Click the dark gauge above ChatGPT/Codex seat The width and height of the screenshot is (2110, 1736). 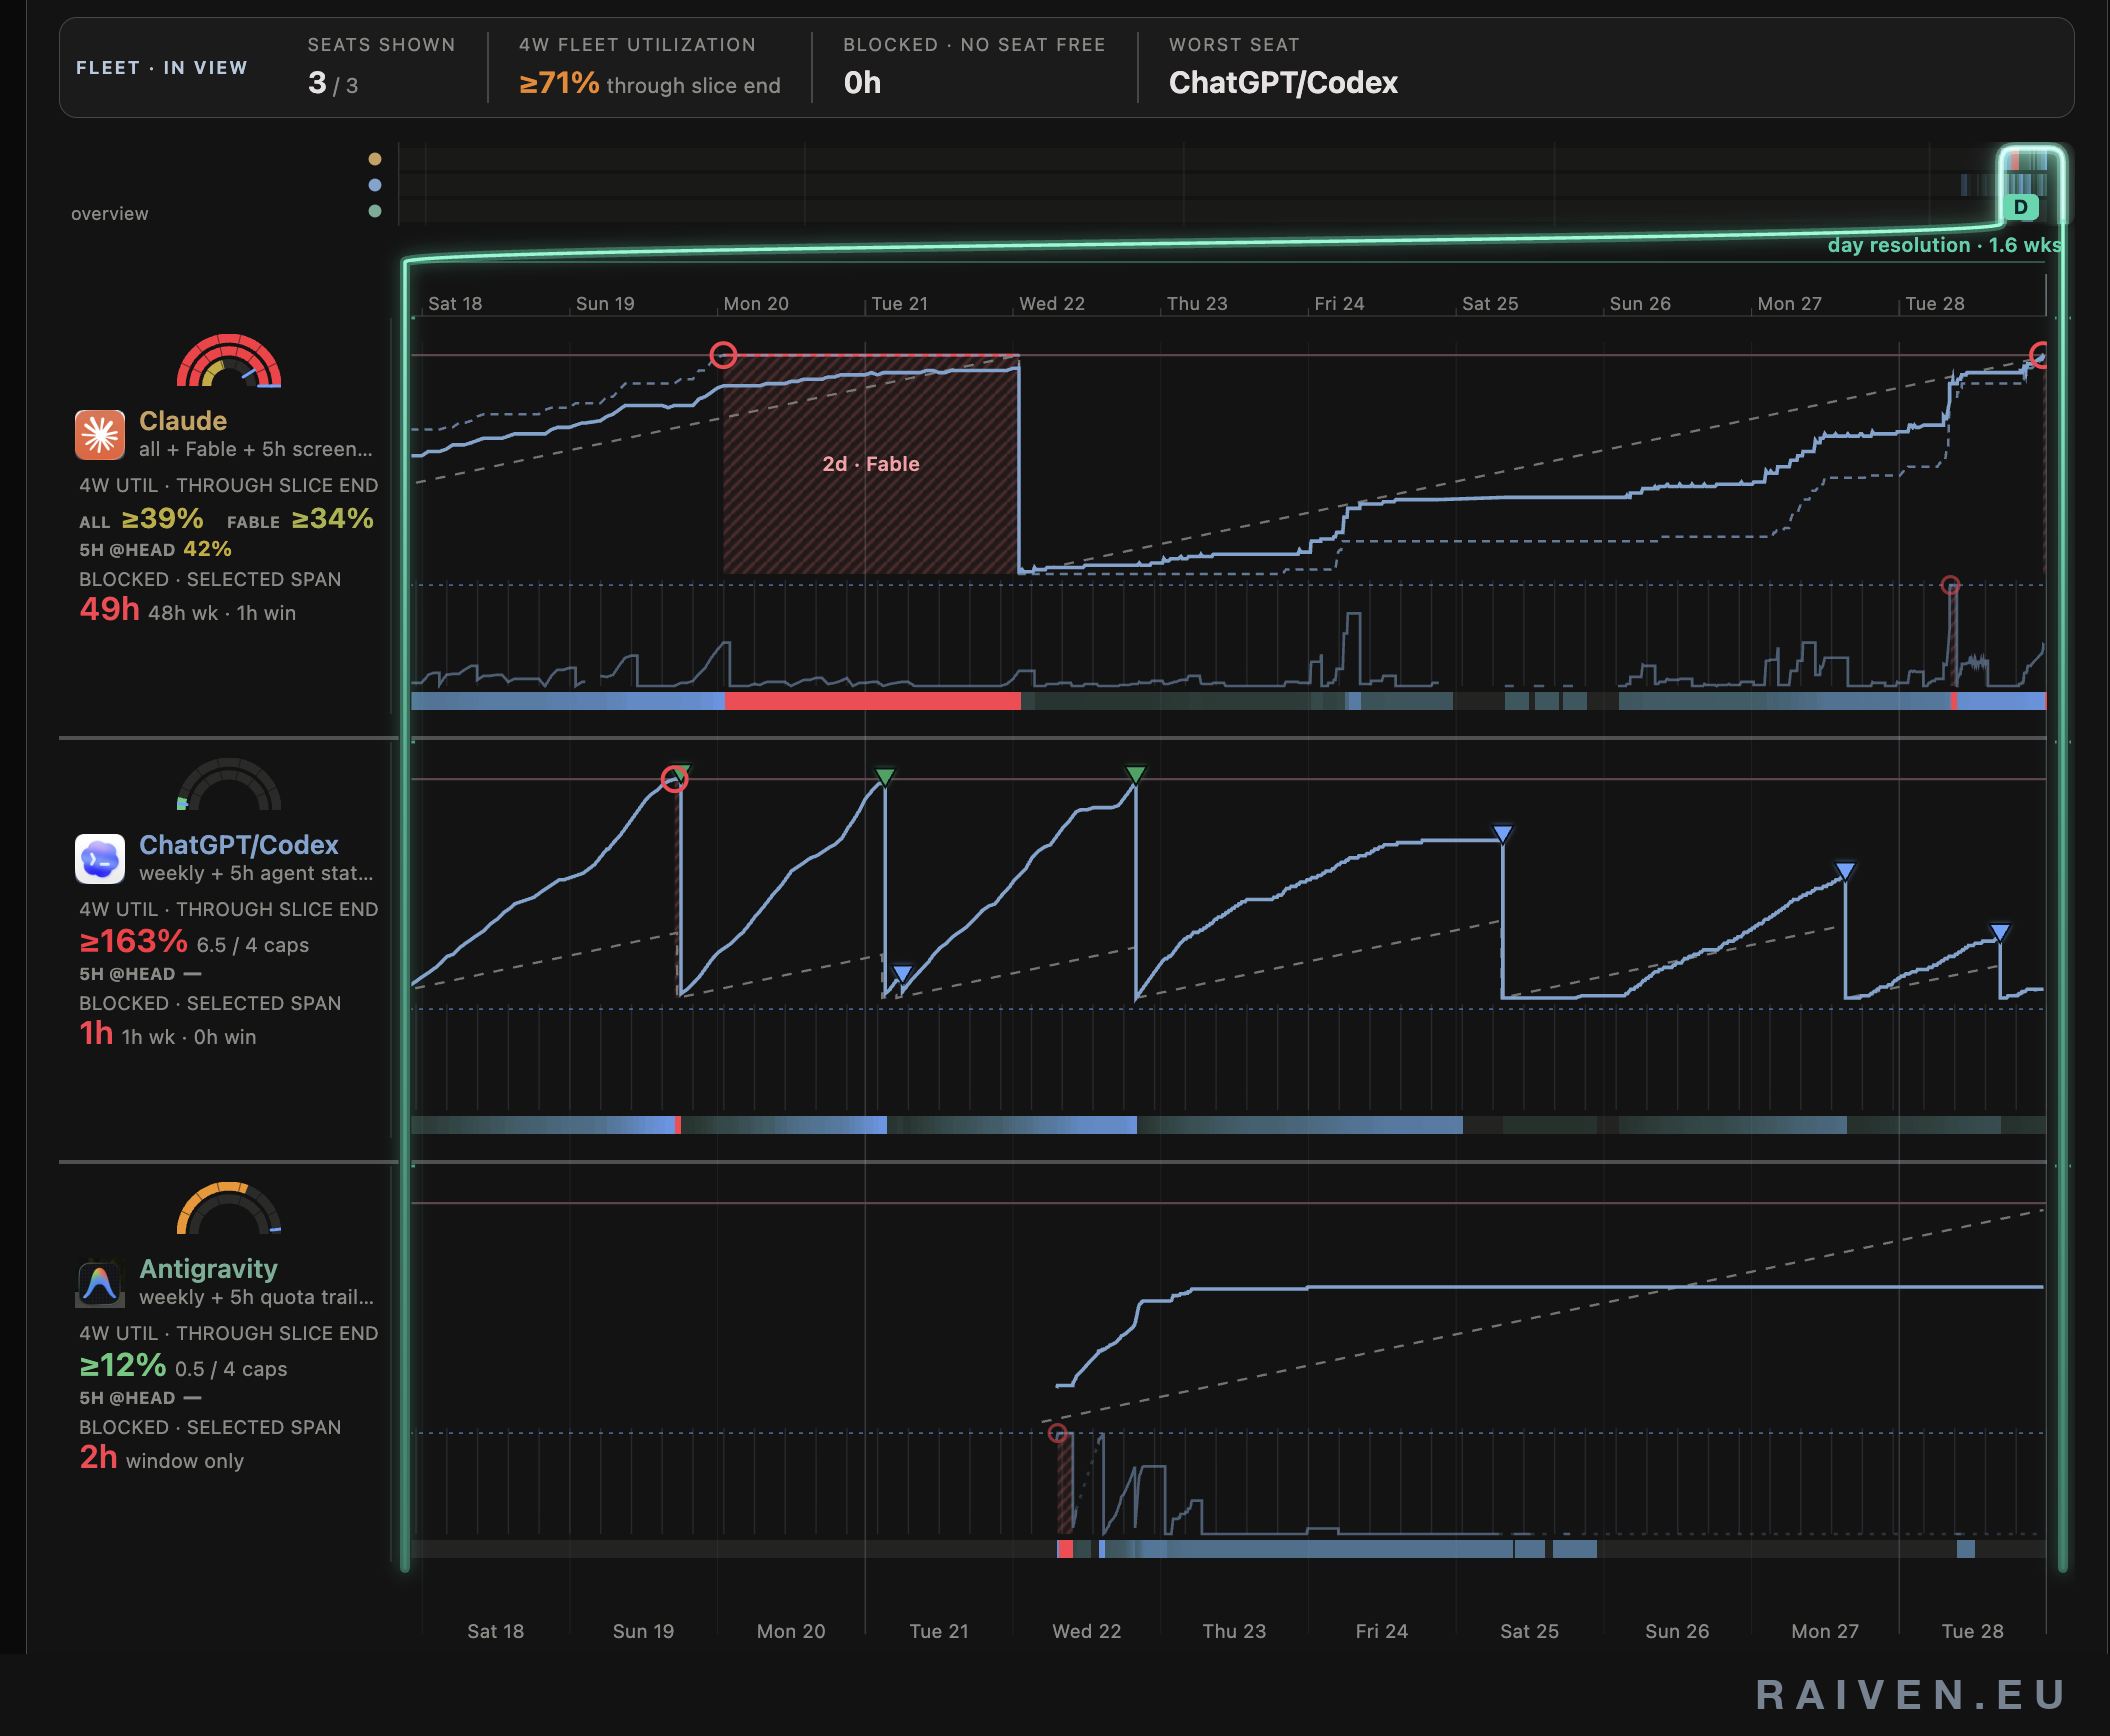(x=229, y=785)
